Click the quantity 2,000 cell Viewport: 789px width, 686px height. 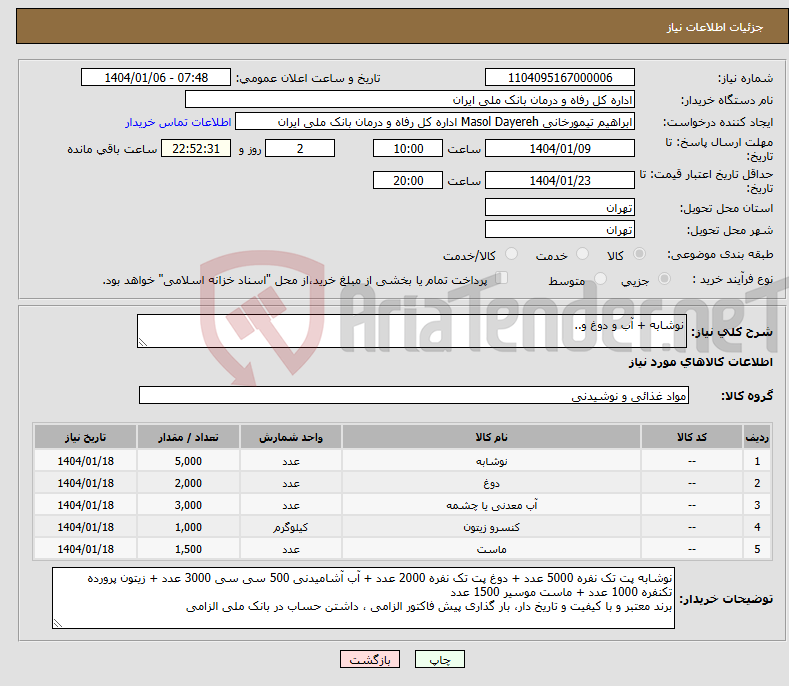(188, 483)
